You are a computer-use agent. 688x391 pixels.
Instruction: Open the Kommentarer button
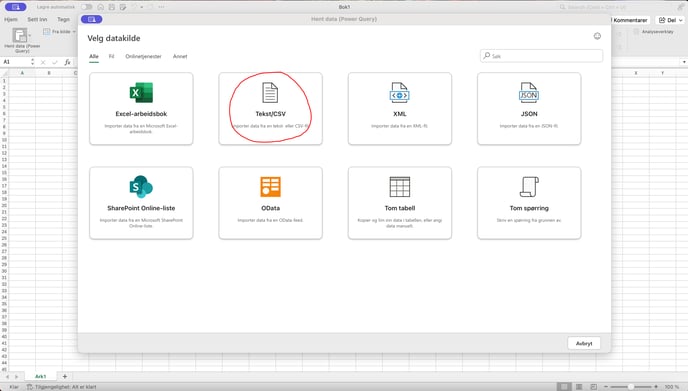pyautogui.click(x=630, y=20)
